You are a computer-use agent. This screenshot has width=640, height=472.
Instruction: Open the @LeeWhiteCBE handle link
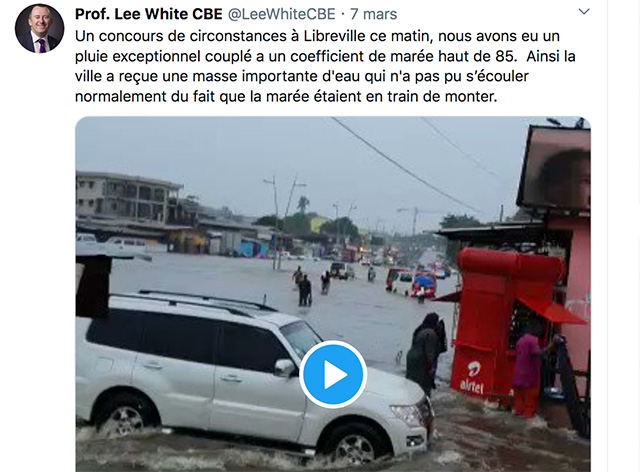[281, 14]
